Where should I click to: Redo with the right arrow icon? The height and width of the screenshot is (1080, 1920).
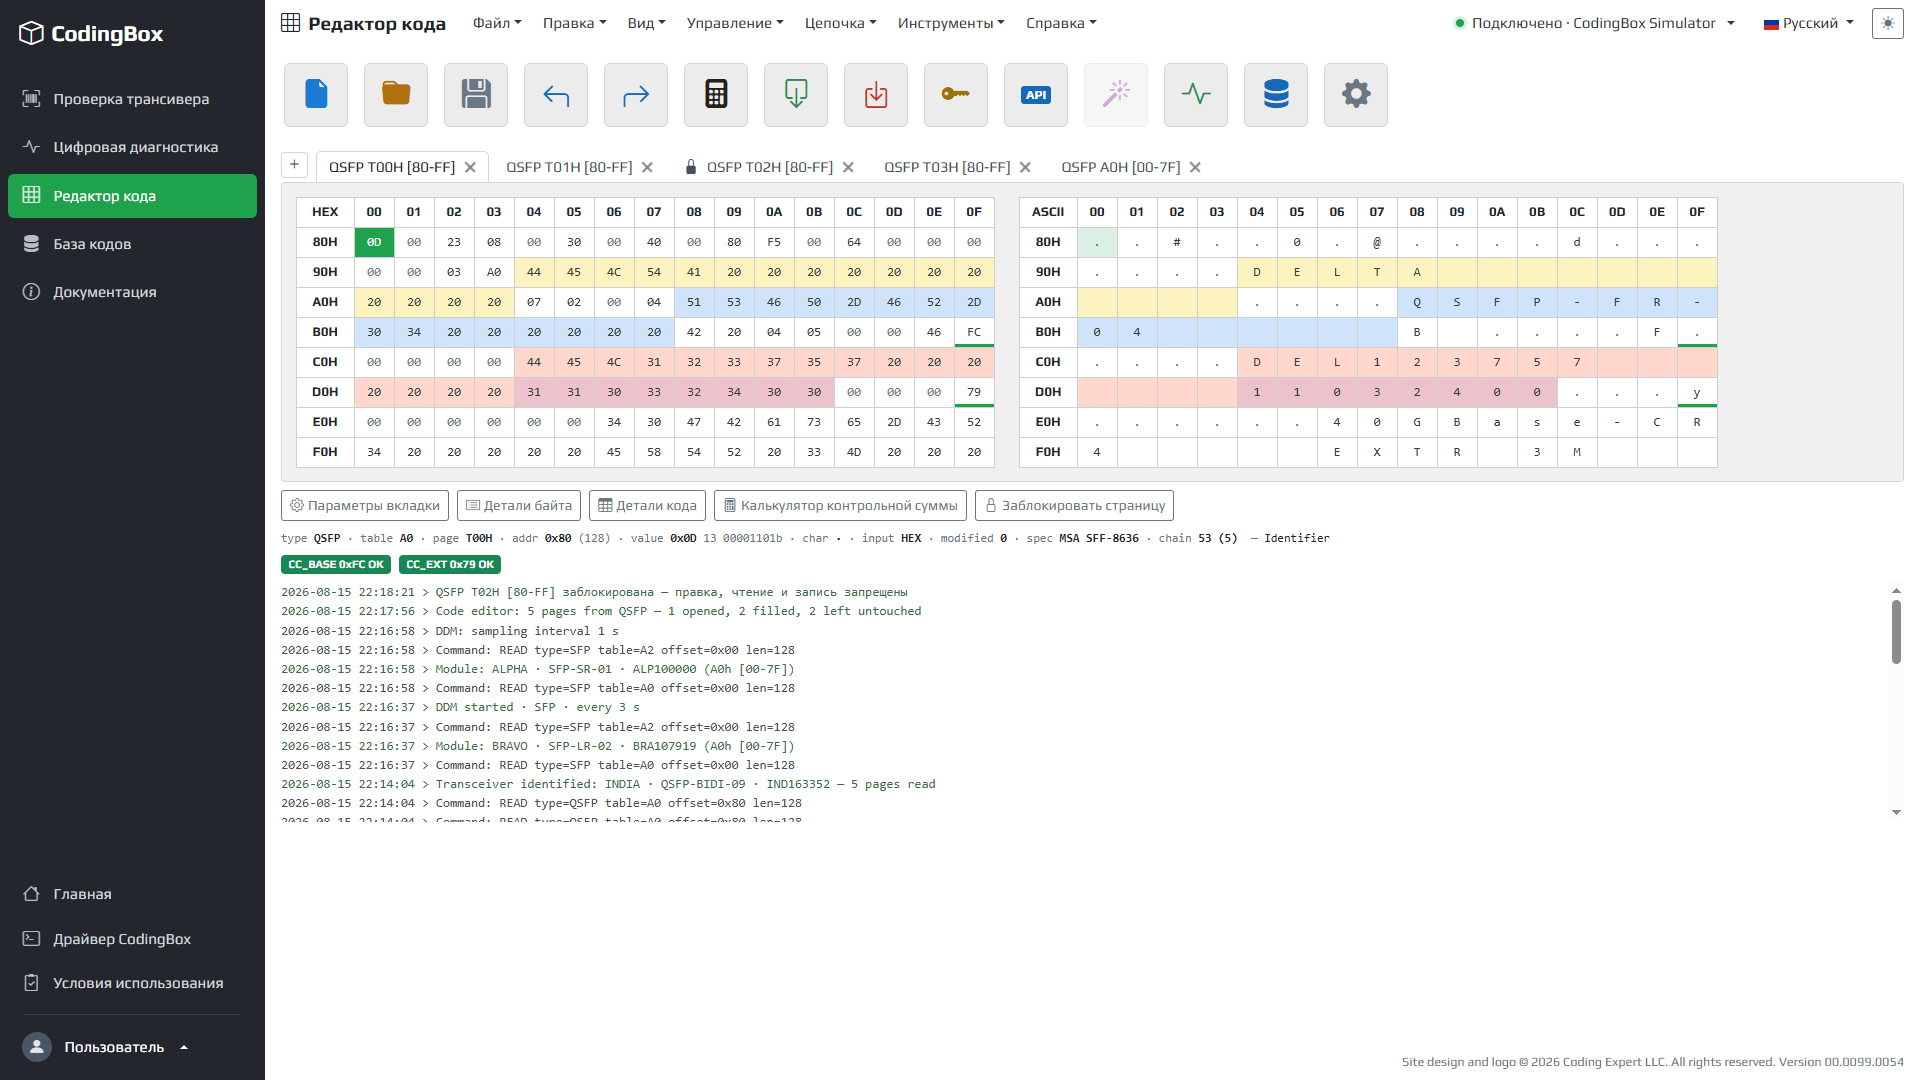coord(636,95)
